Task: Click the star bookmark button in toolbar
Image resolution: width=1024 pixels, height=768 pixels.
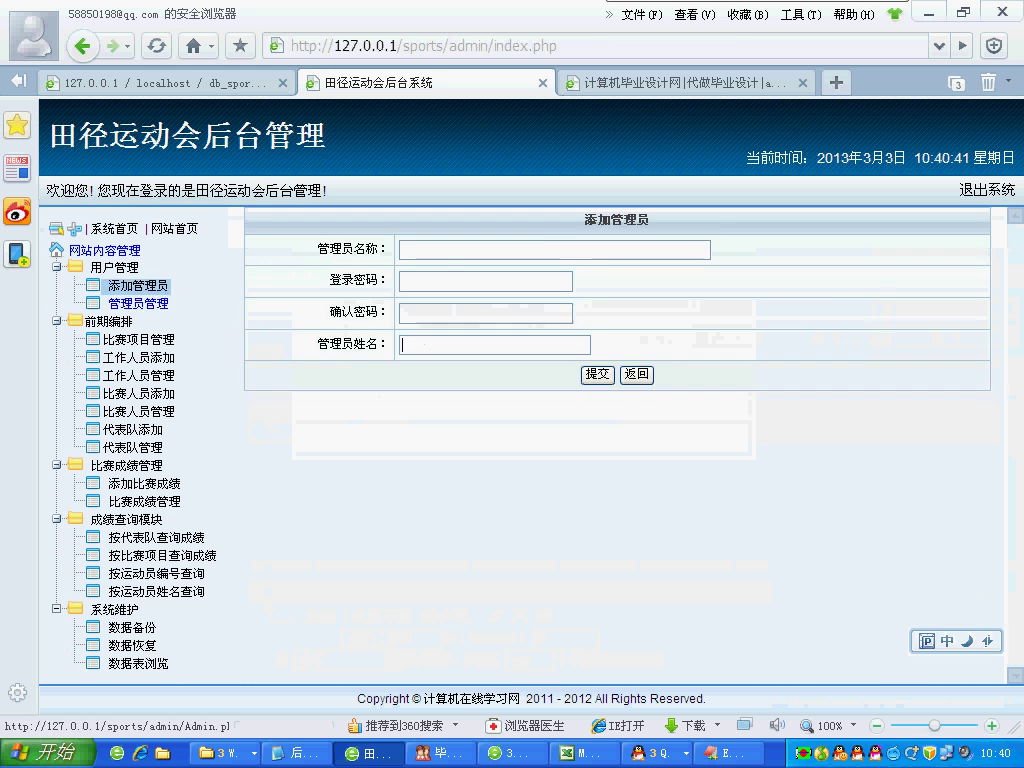Action: [x=240, y=46]
